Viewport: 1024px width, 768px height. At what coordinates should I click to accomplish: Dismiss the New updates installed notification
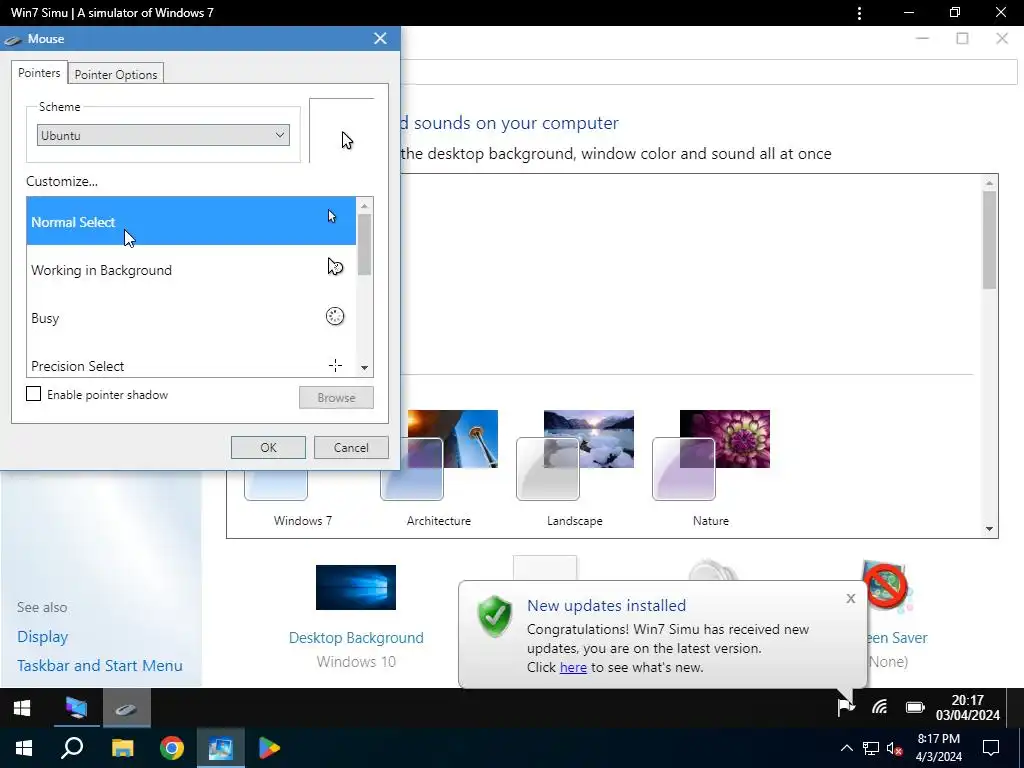tap(850, 598)
